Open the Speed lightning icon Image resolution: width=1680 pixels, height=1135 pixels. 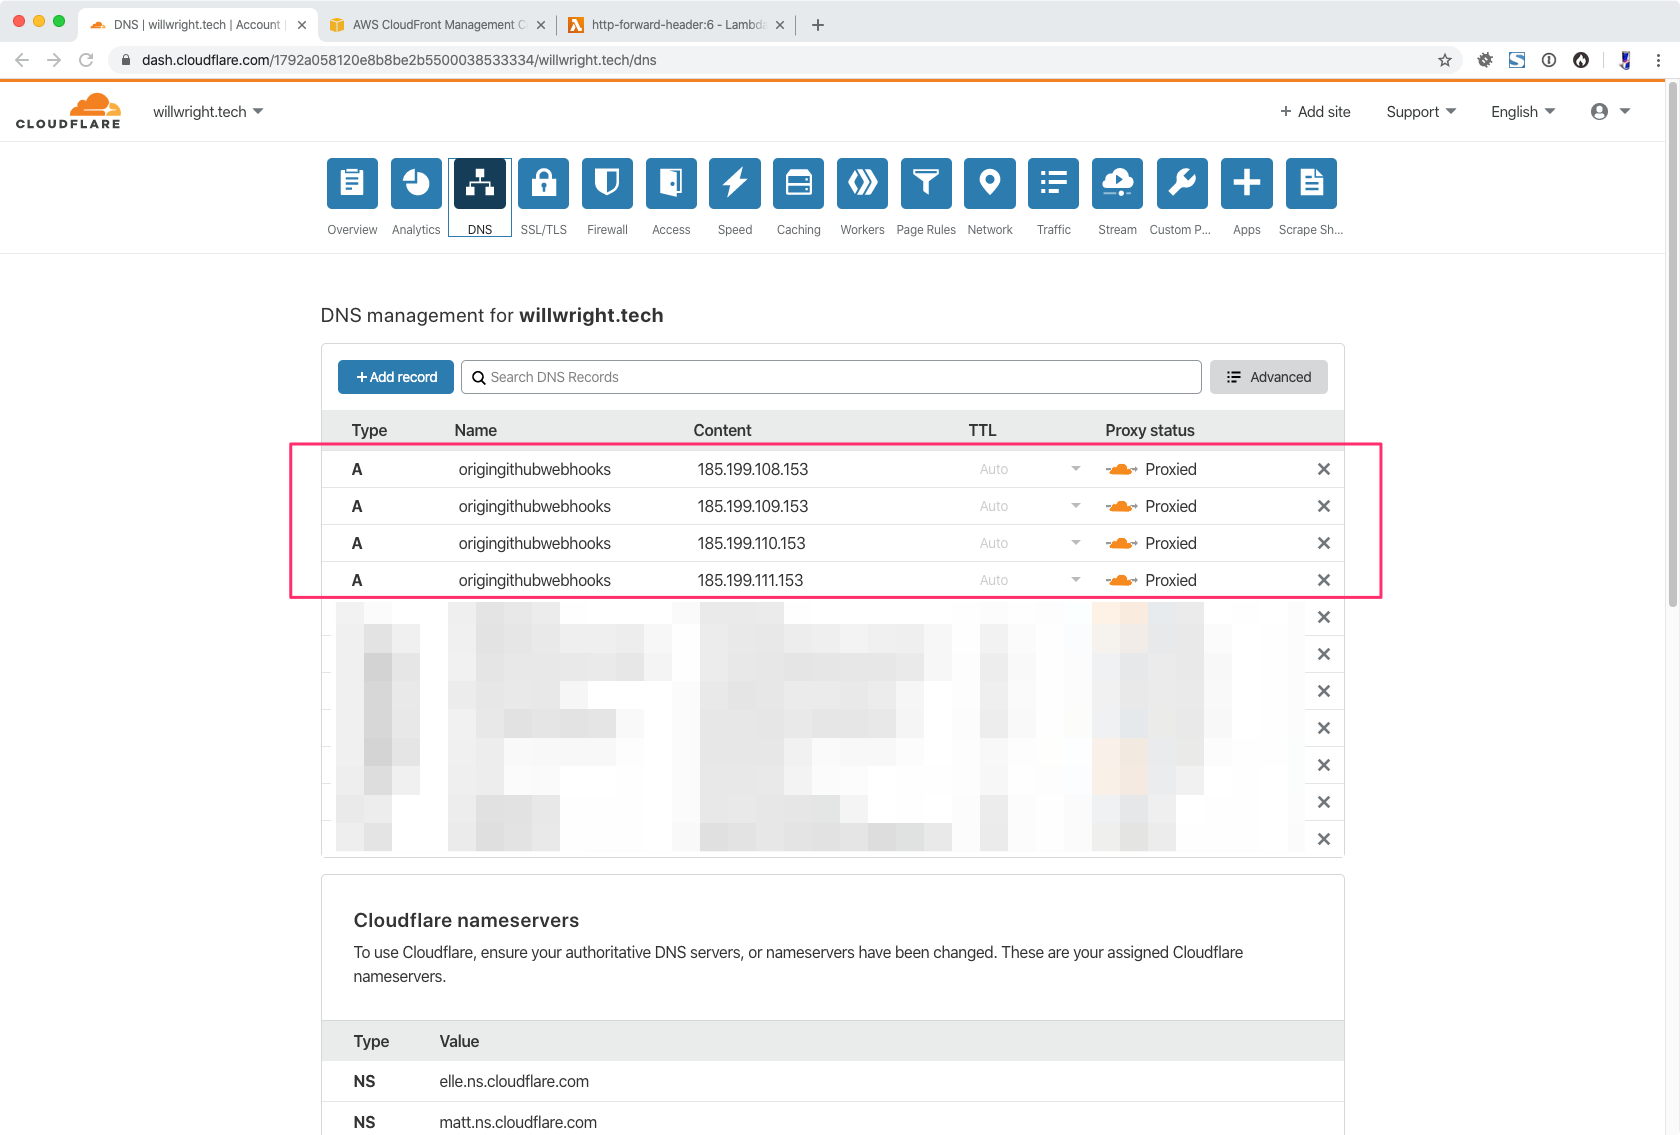[x=735, y=183]
